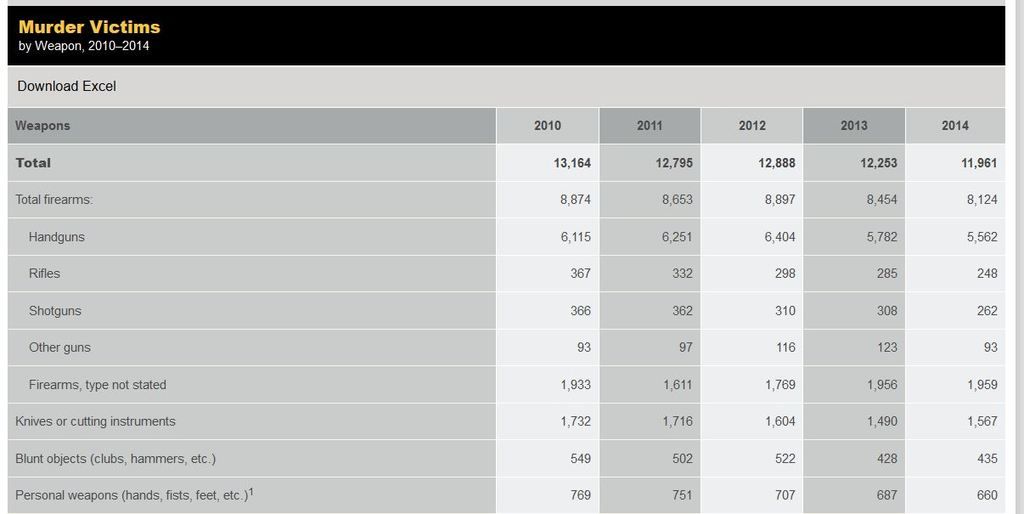Viewport: 1024px width, 514px height.
Task: Click the Murder Victims title
Action: point(89,27)
